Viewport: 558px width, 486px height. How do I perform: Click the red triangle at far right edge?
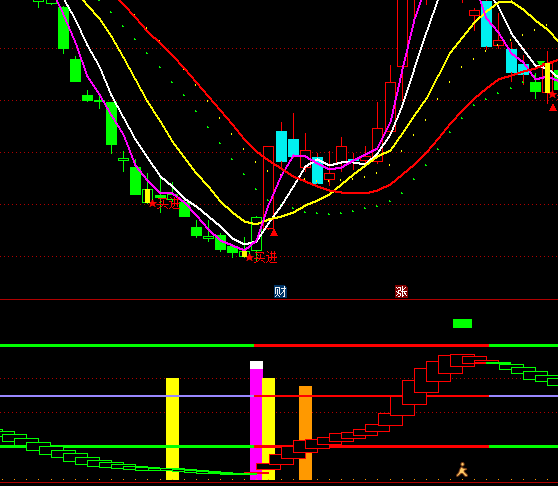(x=553, y=107)
